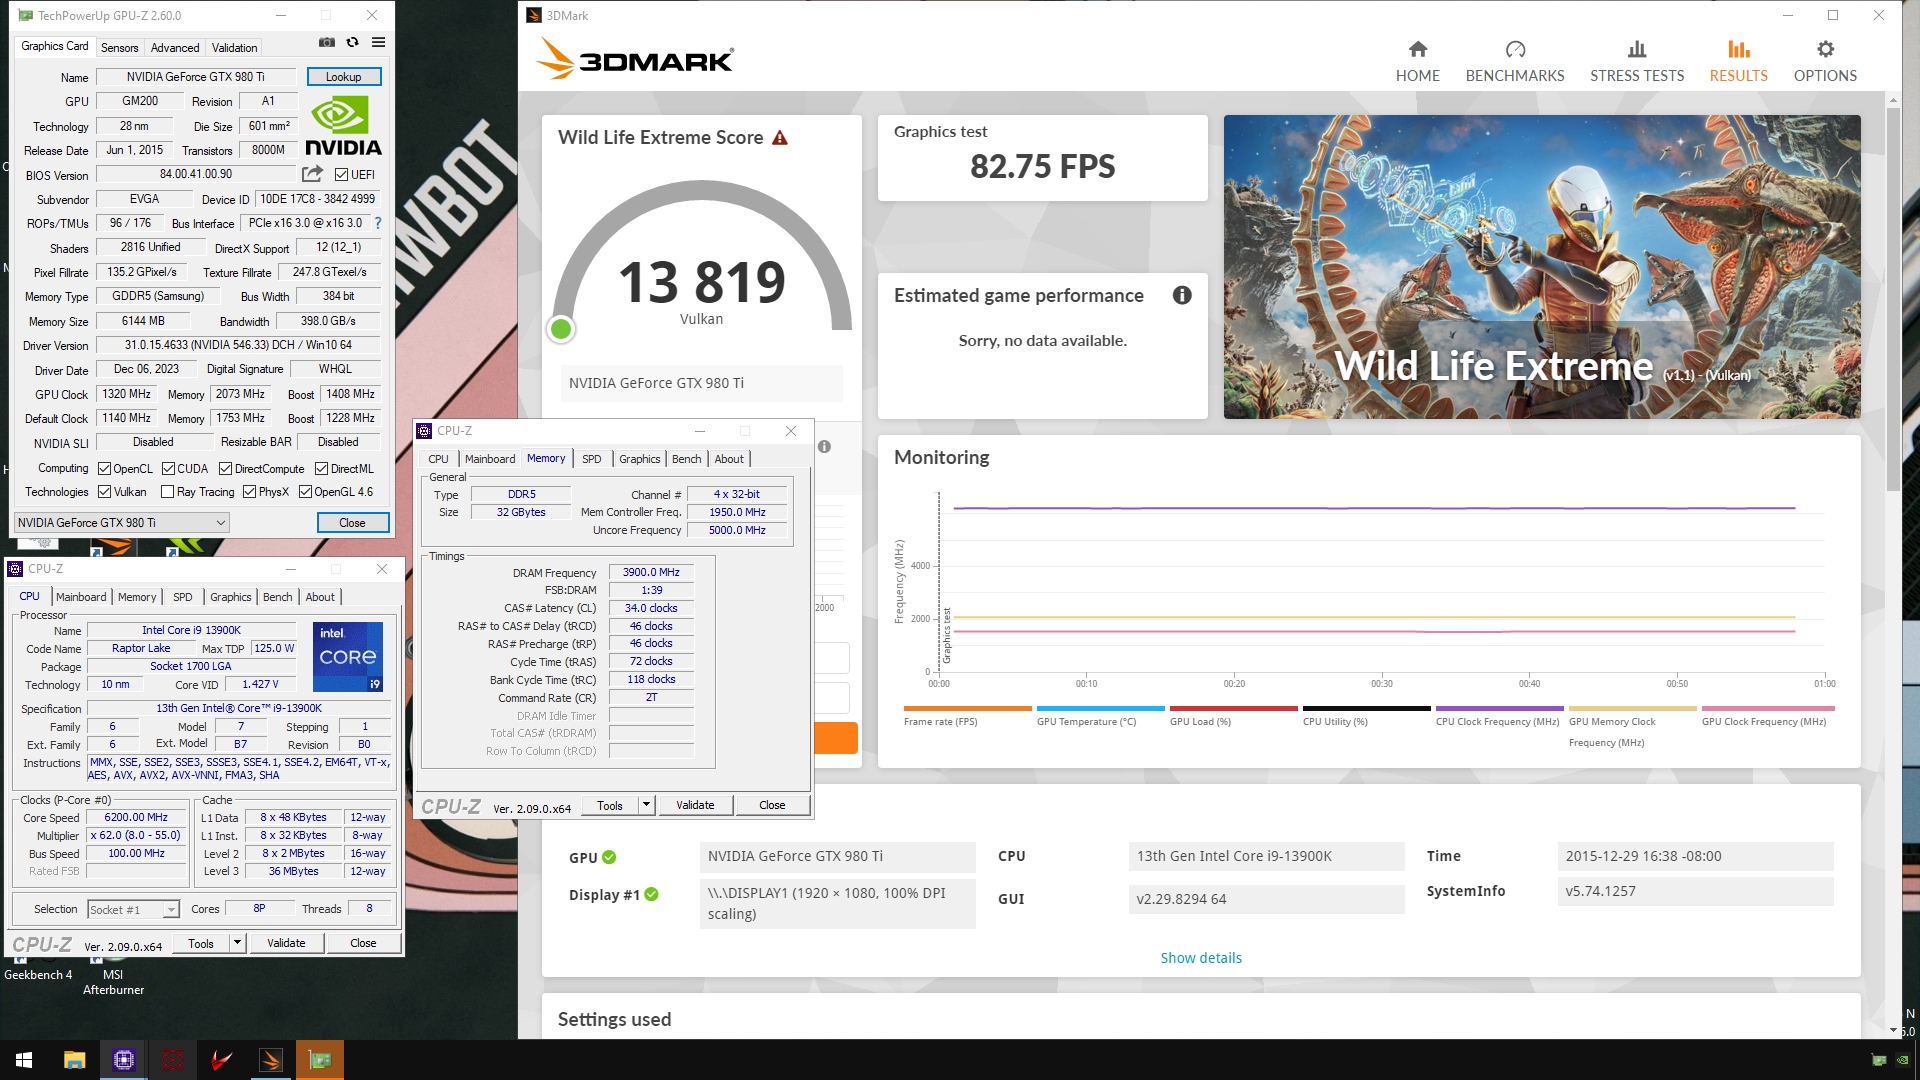Image resolution: width=1920 pixels, height=1080 pixels.
Task: Toggle the Ray Tracing checkbox
Action: click(x=167, y=491)
